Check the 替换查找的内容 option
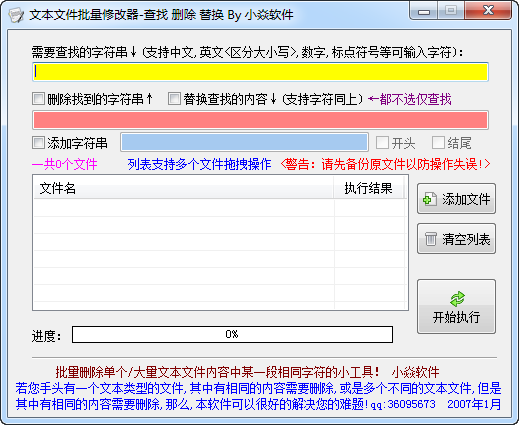Viewport: 519px width, 425px height. 174,99
